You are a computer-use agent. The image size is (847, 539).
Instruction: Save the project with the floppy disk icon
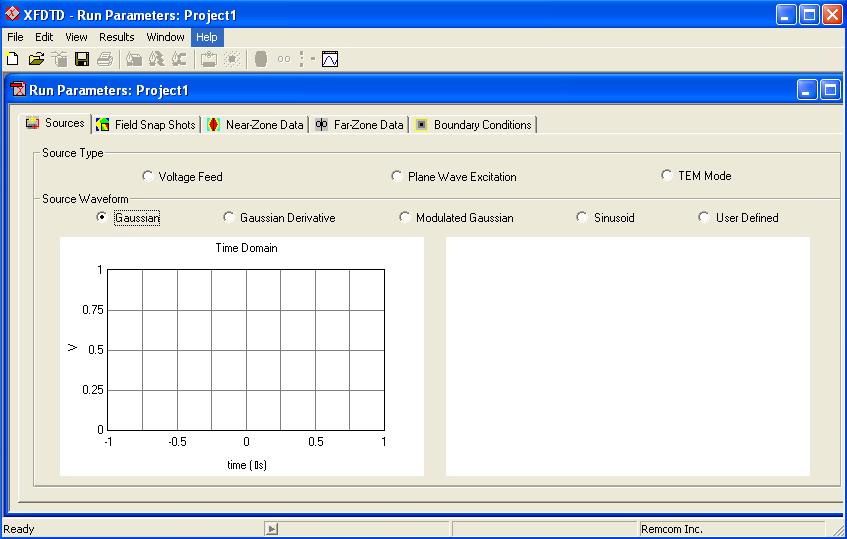pyautogui.click(x=82, y=58)
